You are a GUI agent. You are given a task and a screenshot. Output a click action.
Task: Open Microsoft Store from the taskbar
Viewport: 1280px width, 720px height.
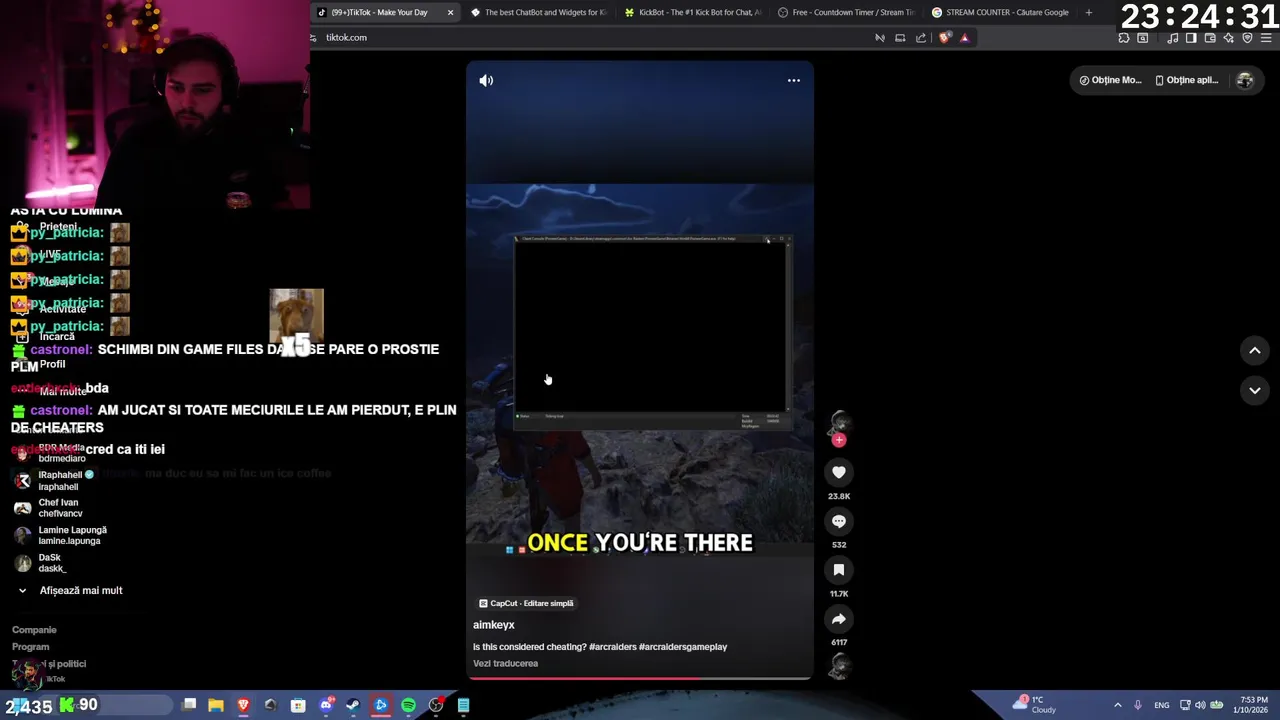point(298,706)
